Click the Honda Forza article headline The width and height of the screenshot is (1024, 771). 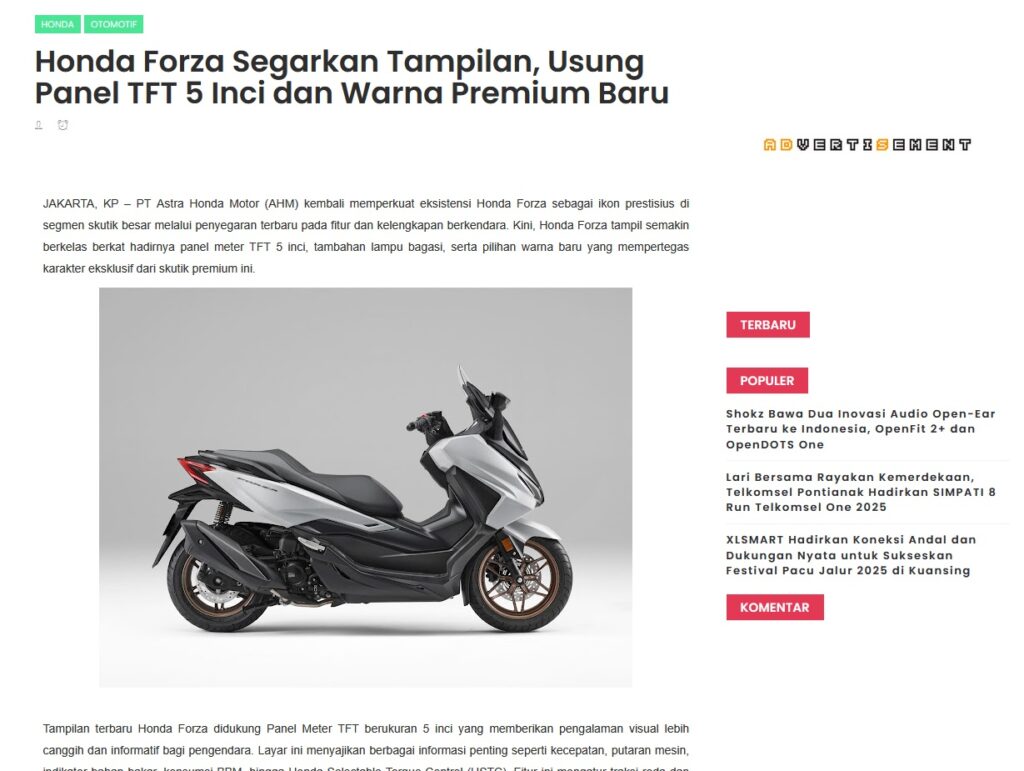click(x=351, y=77)
